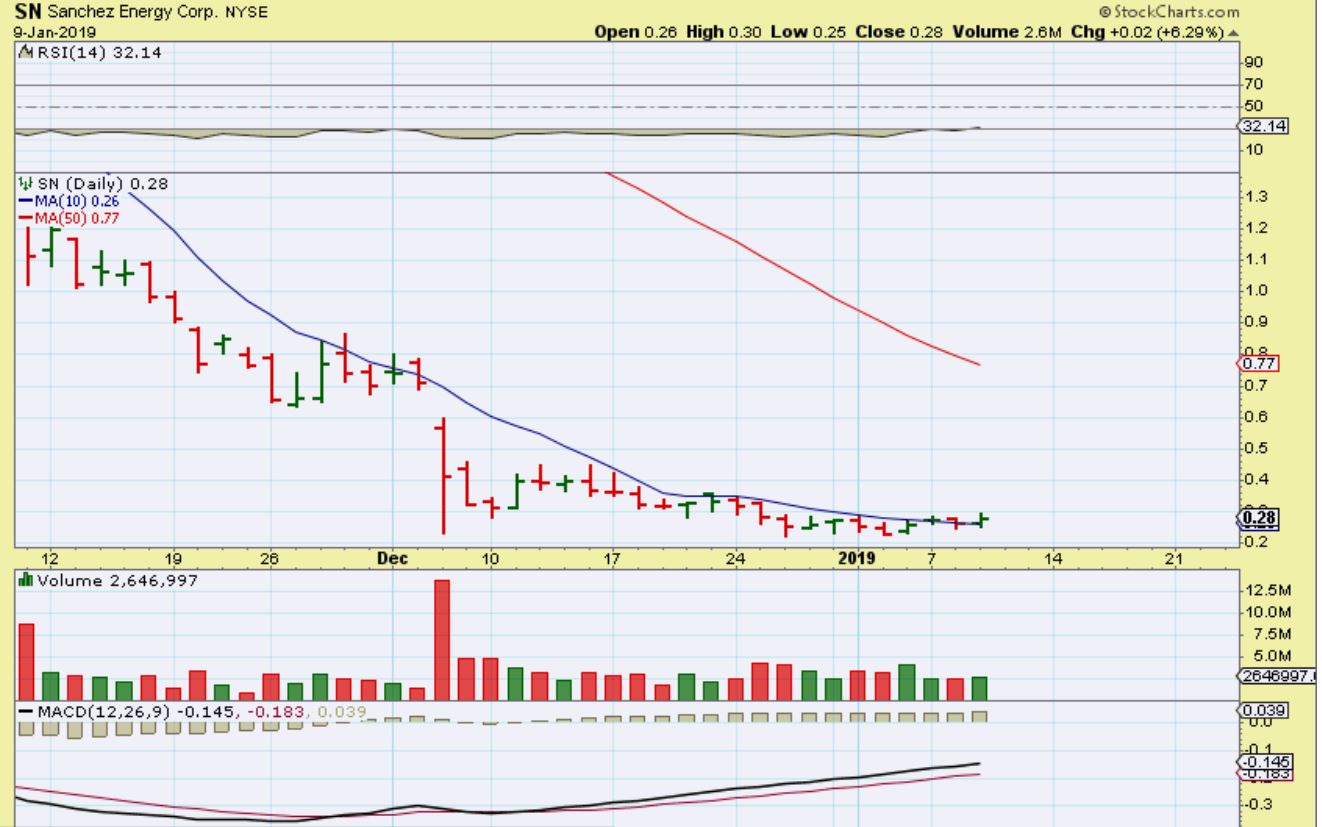Viewport: 1322px width, 827px height.
Task: Click the 26 date label on the date axis
Action: (x=270, y=558)
